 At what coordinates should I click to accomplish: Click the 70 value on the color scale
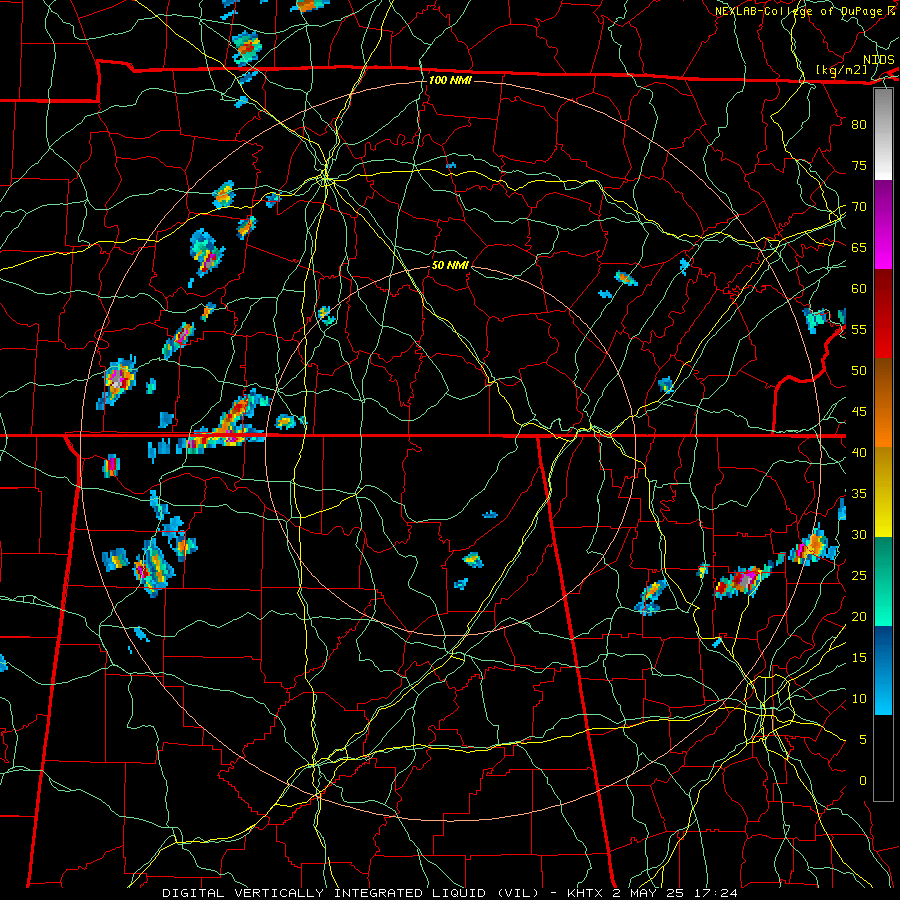click(x=859, y=207)
